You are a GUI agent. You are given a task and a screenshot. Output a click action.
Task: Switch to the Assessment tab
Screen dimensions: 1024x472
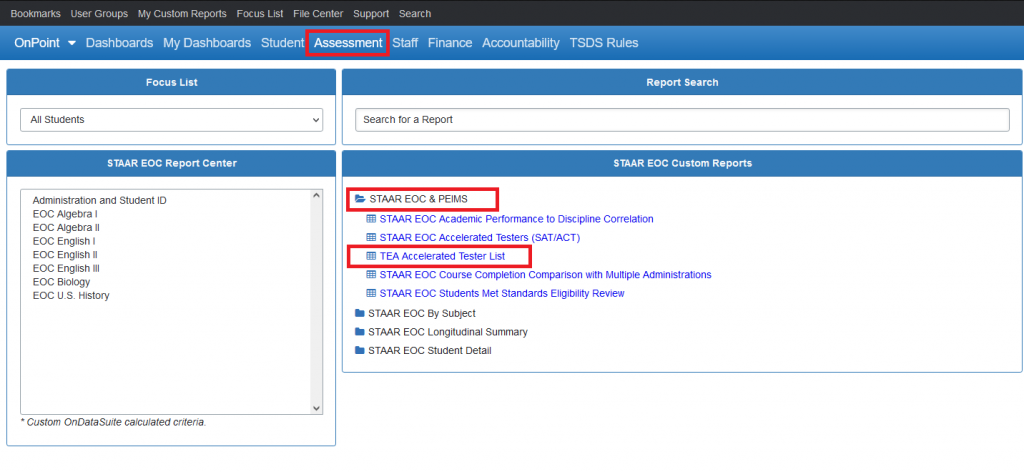click(x=348, y=43)
